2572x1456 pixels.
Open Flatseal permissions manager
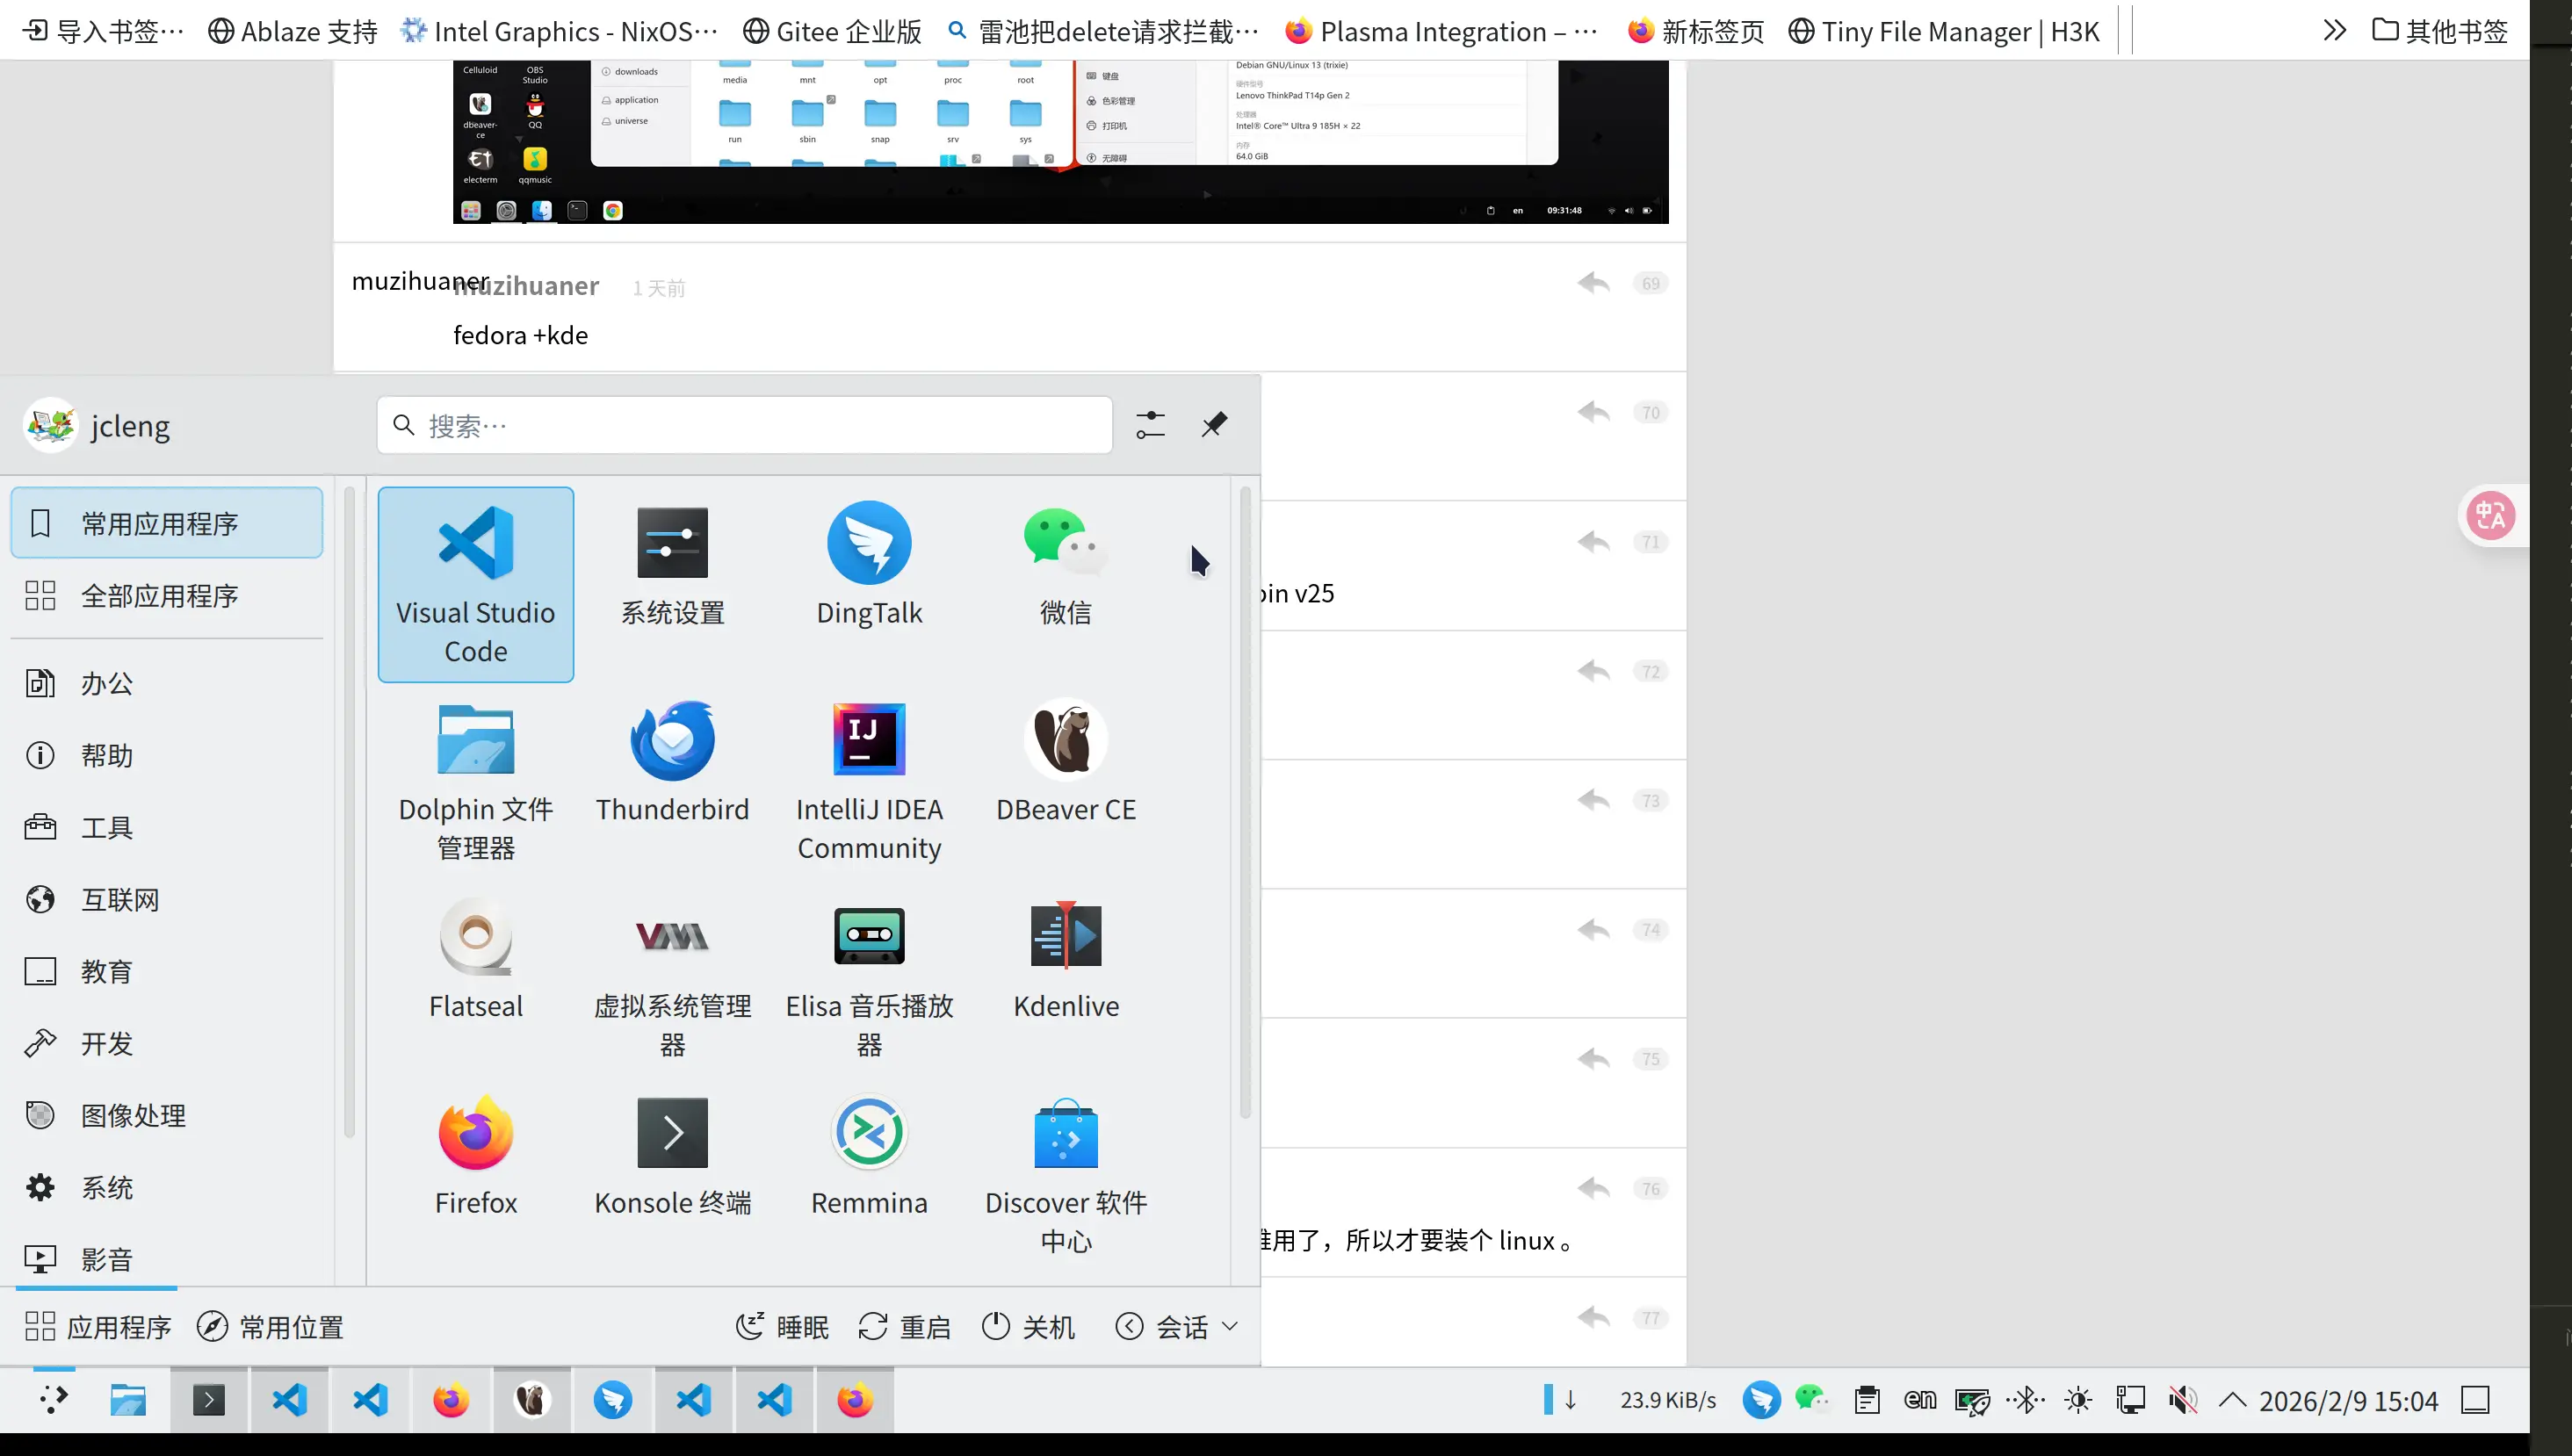475,959
